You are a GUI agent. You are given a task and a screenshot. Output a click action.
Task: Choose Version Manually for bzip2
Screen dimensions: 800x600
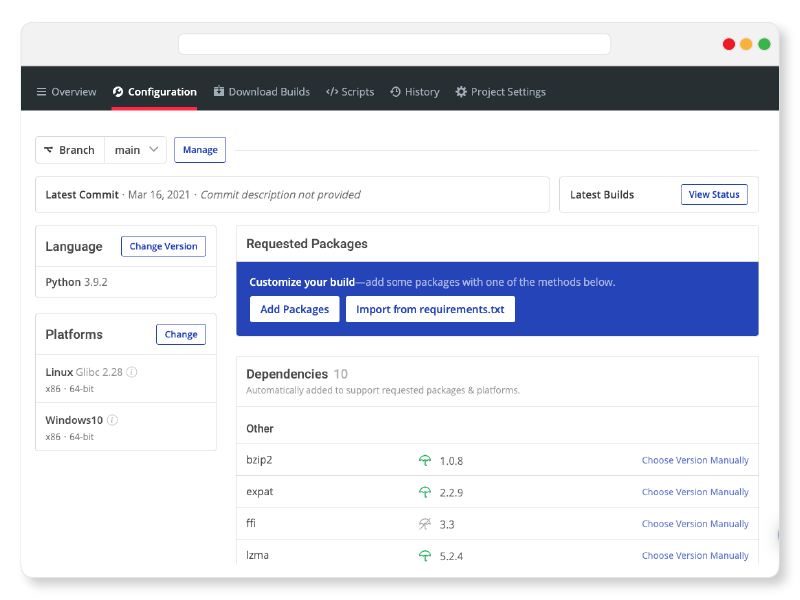pyautogui.click(x=695, y=460)
